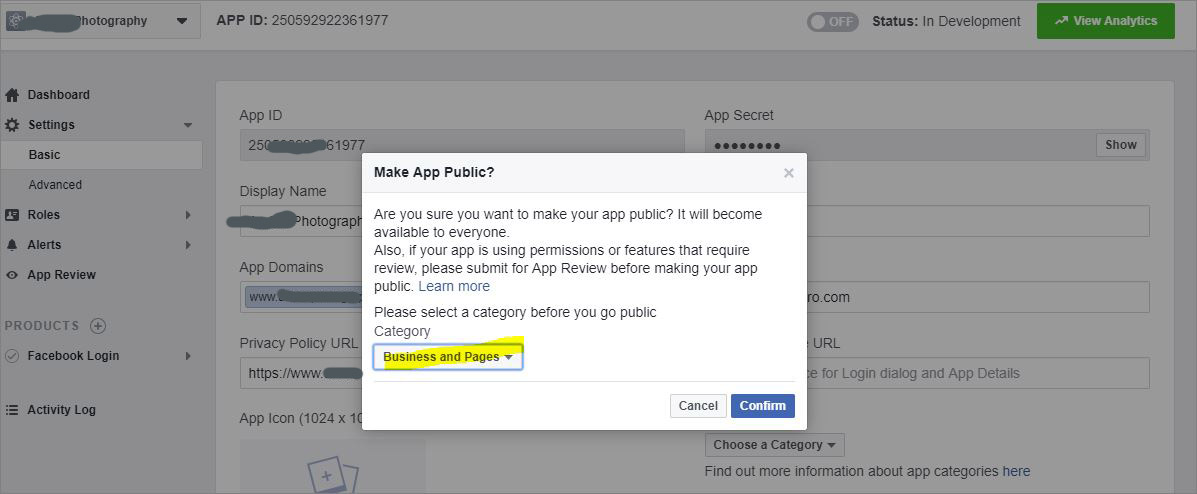Cancel making the app public
The height and width of the screenshot is (494, 1197).
(698, 406)
